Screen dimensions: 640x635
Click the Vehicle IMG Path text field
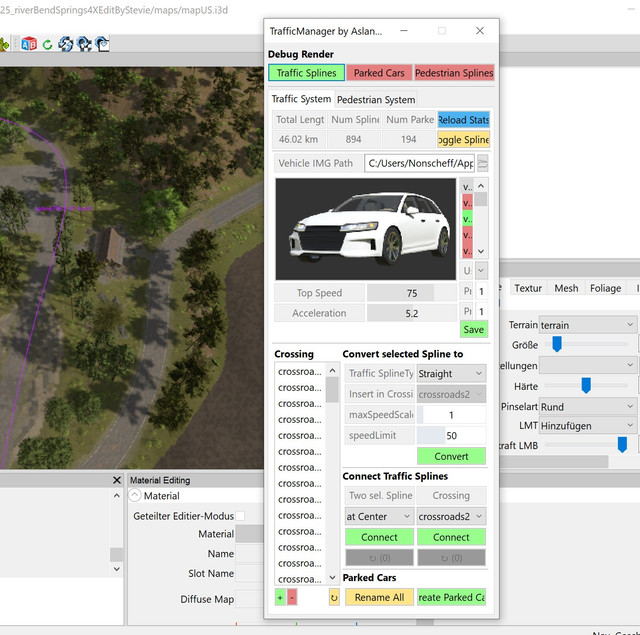(420, 164)
